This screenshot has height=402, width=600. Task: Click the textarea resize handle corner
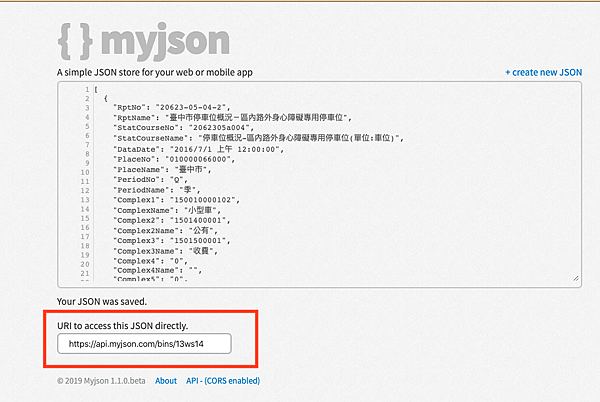(x=576, y=278)
